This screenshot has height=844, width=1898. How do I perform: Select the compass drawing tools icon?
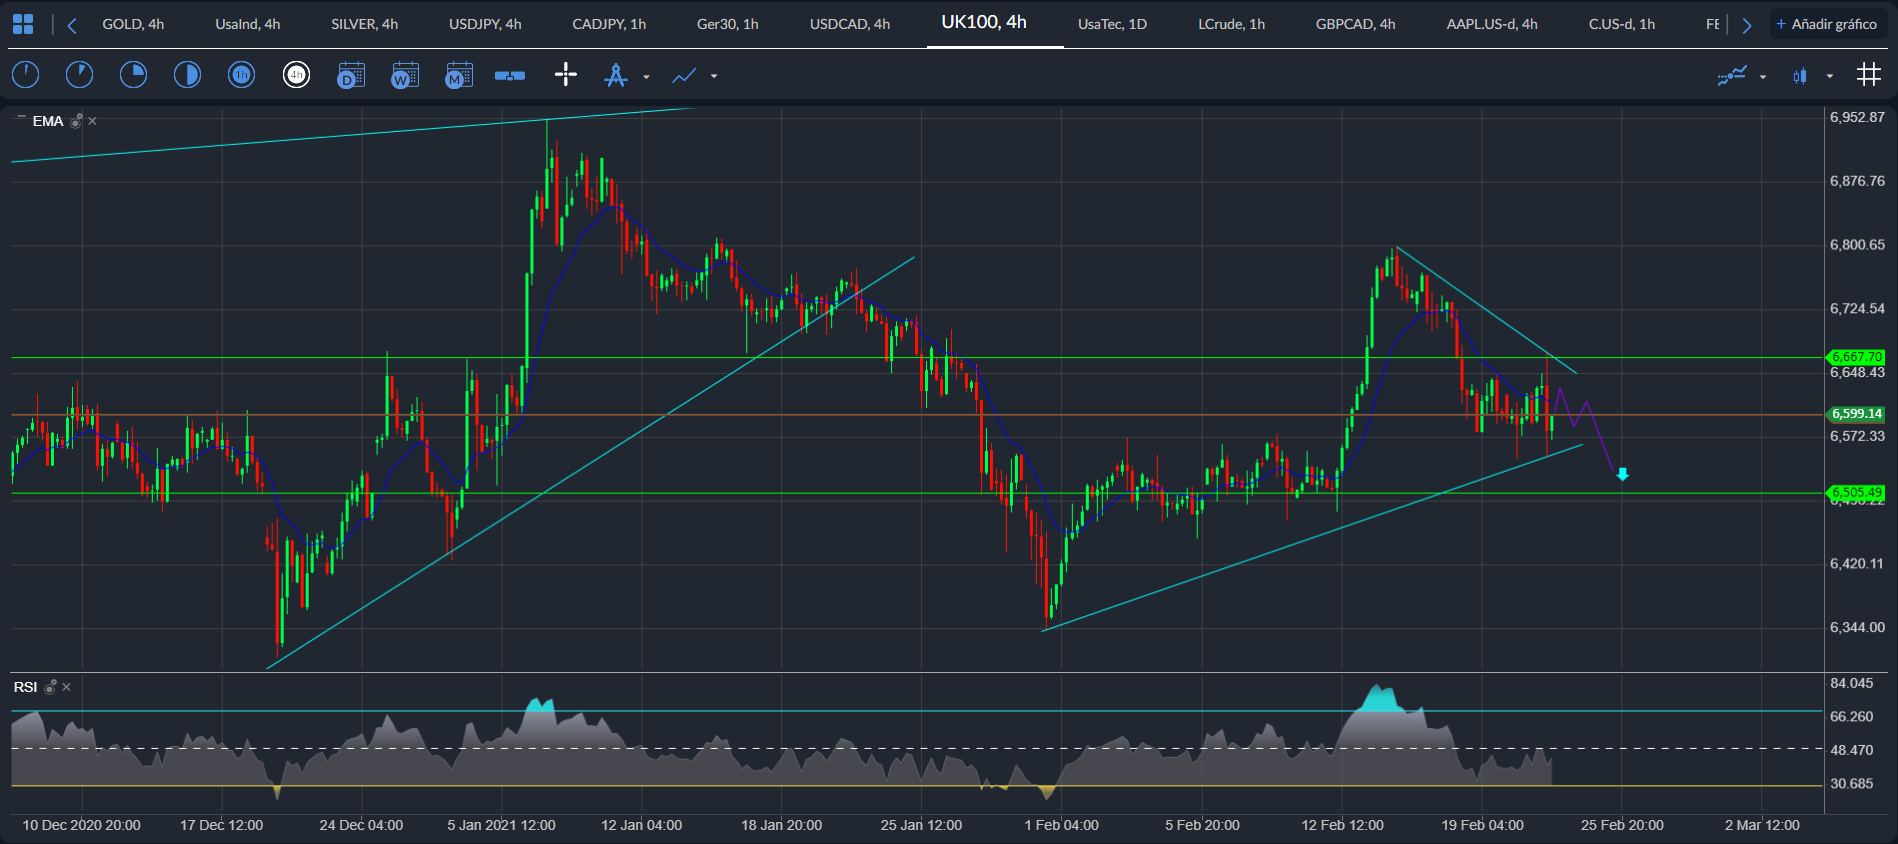coord(616,75)
